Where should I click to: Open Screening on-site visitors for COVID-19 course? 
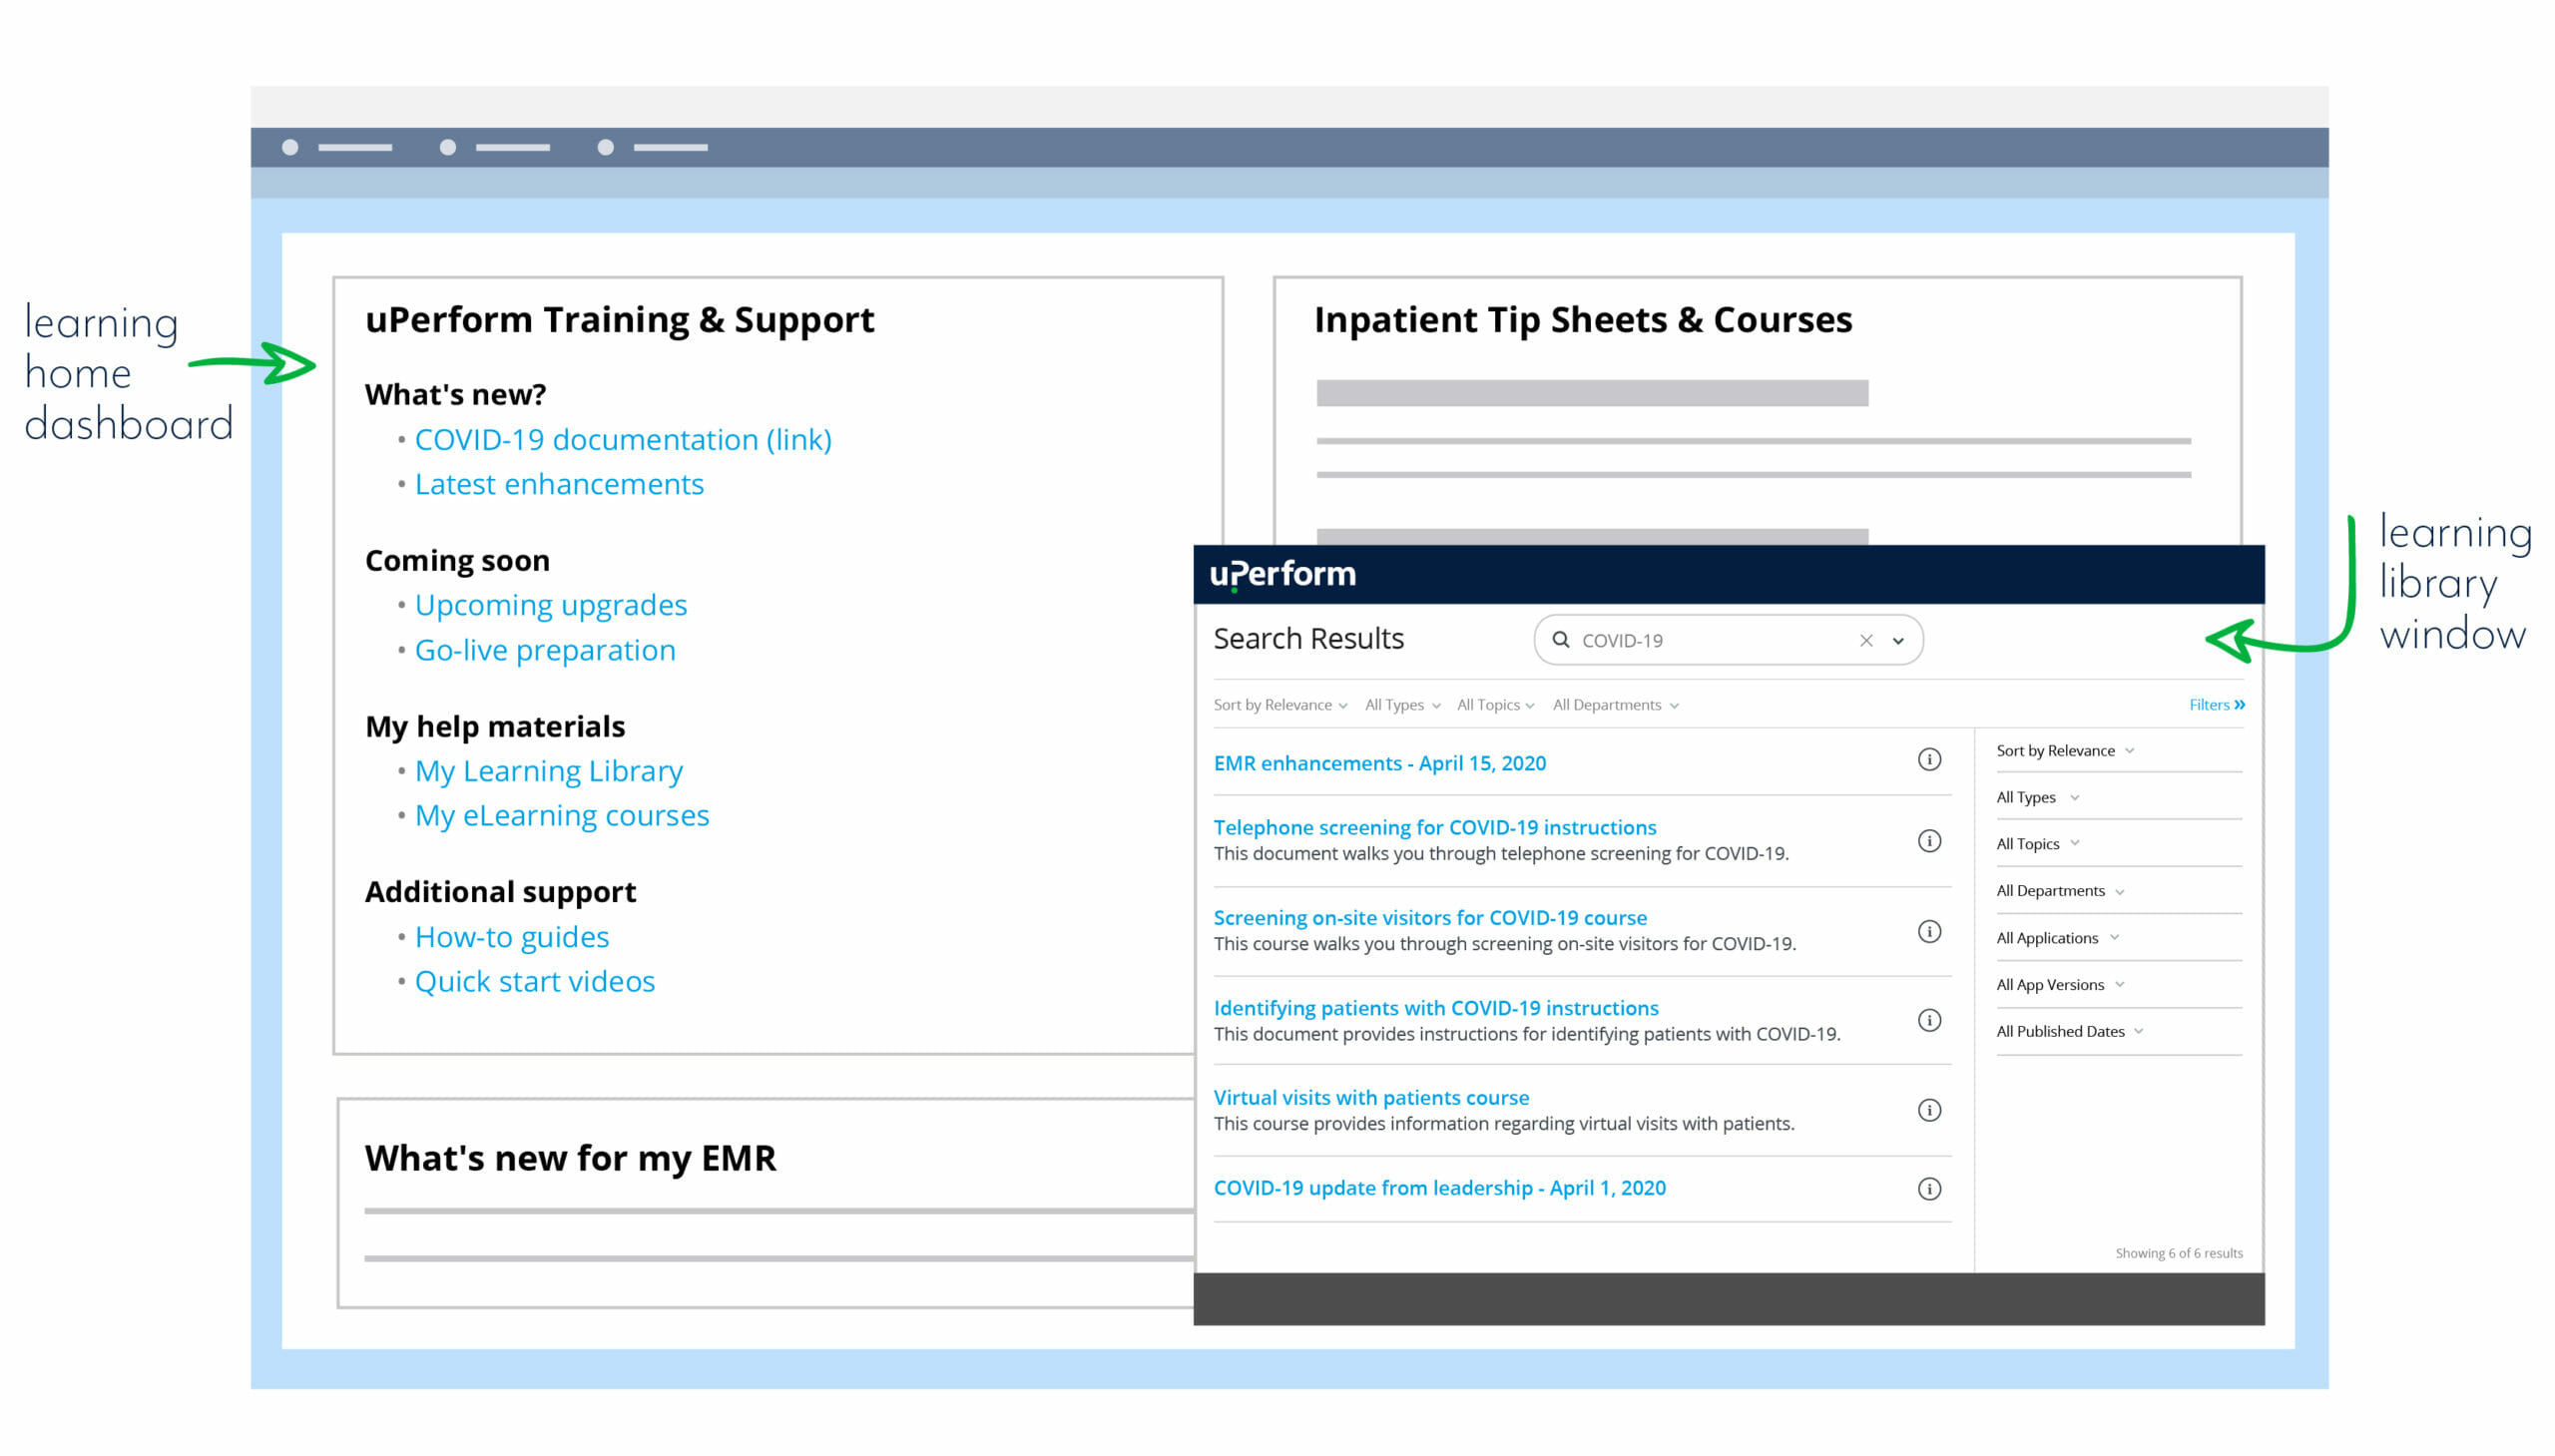click(1430, 918)
